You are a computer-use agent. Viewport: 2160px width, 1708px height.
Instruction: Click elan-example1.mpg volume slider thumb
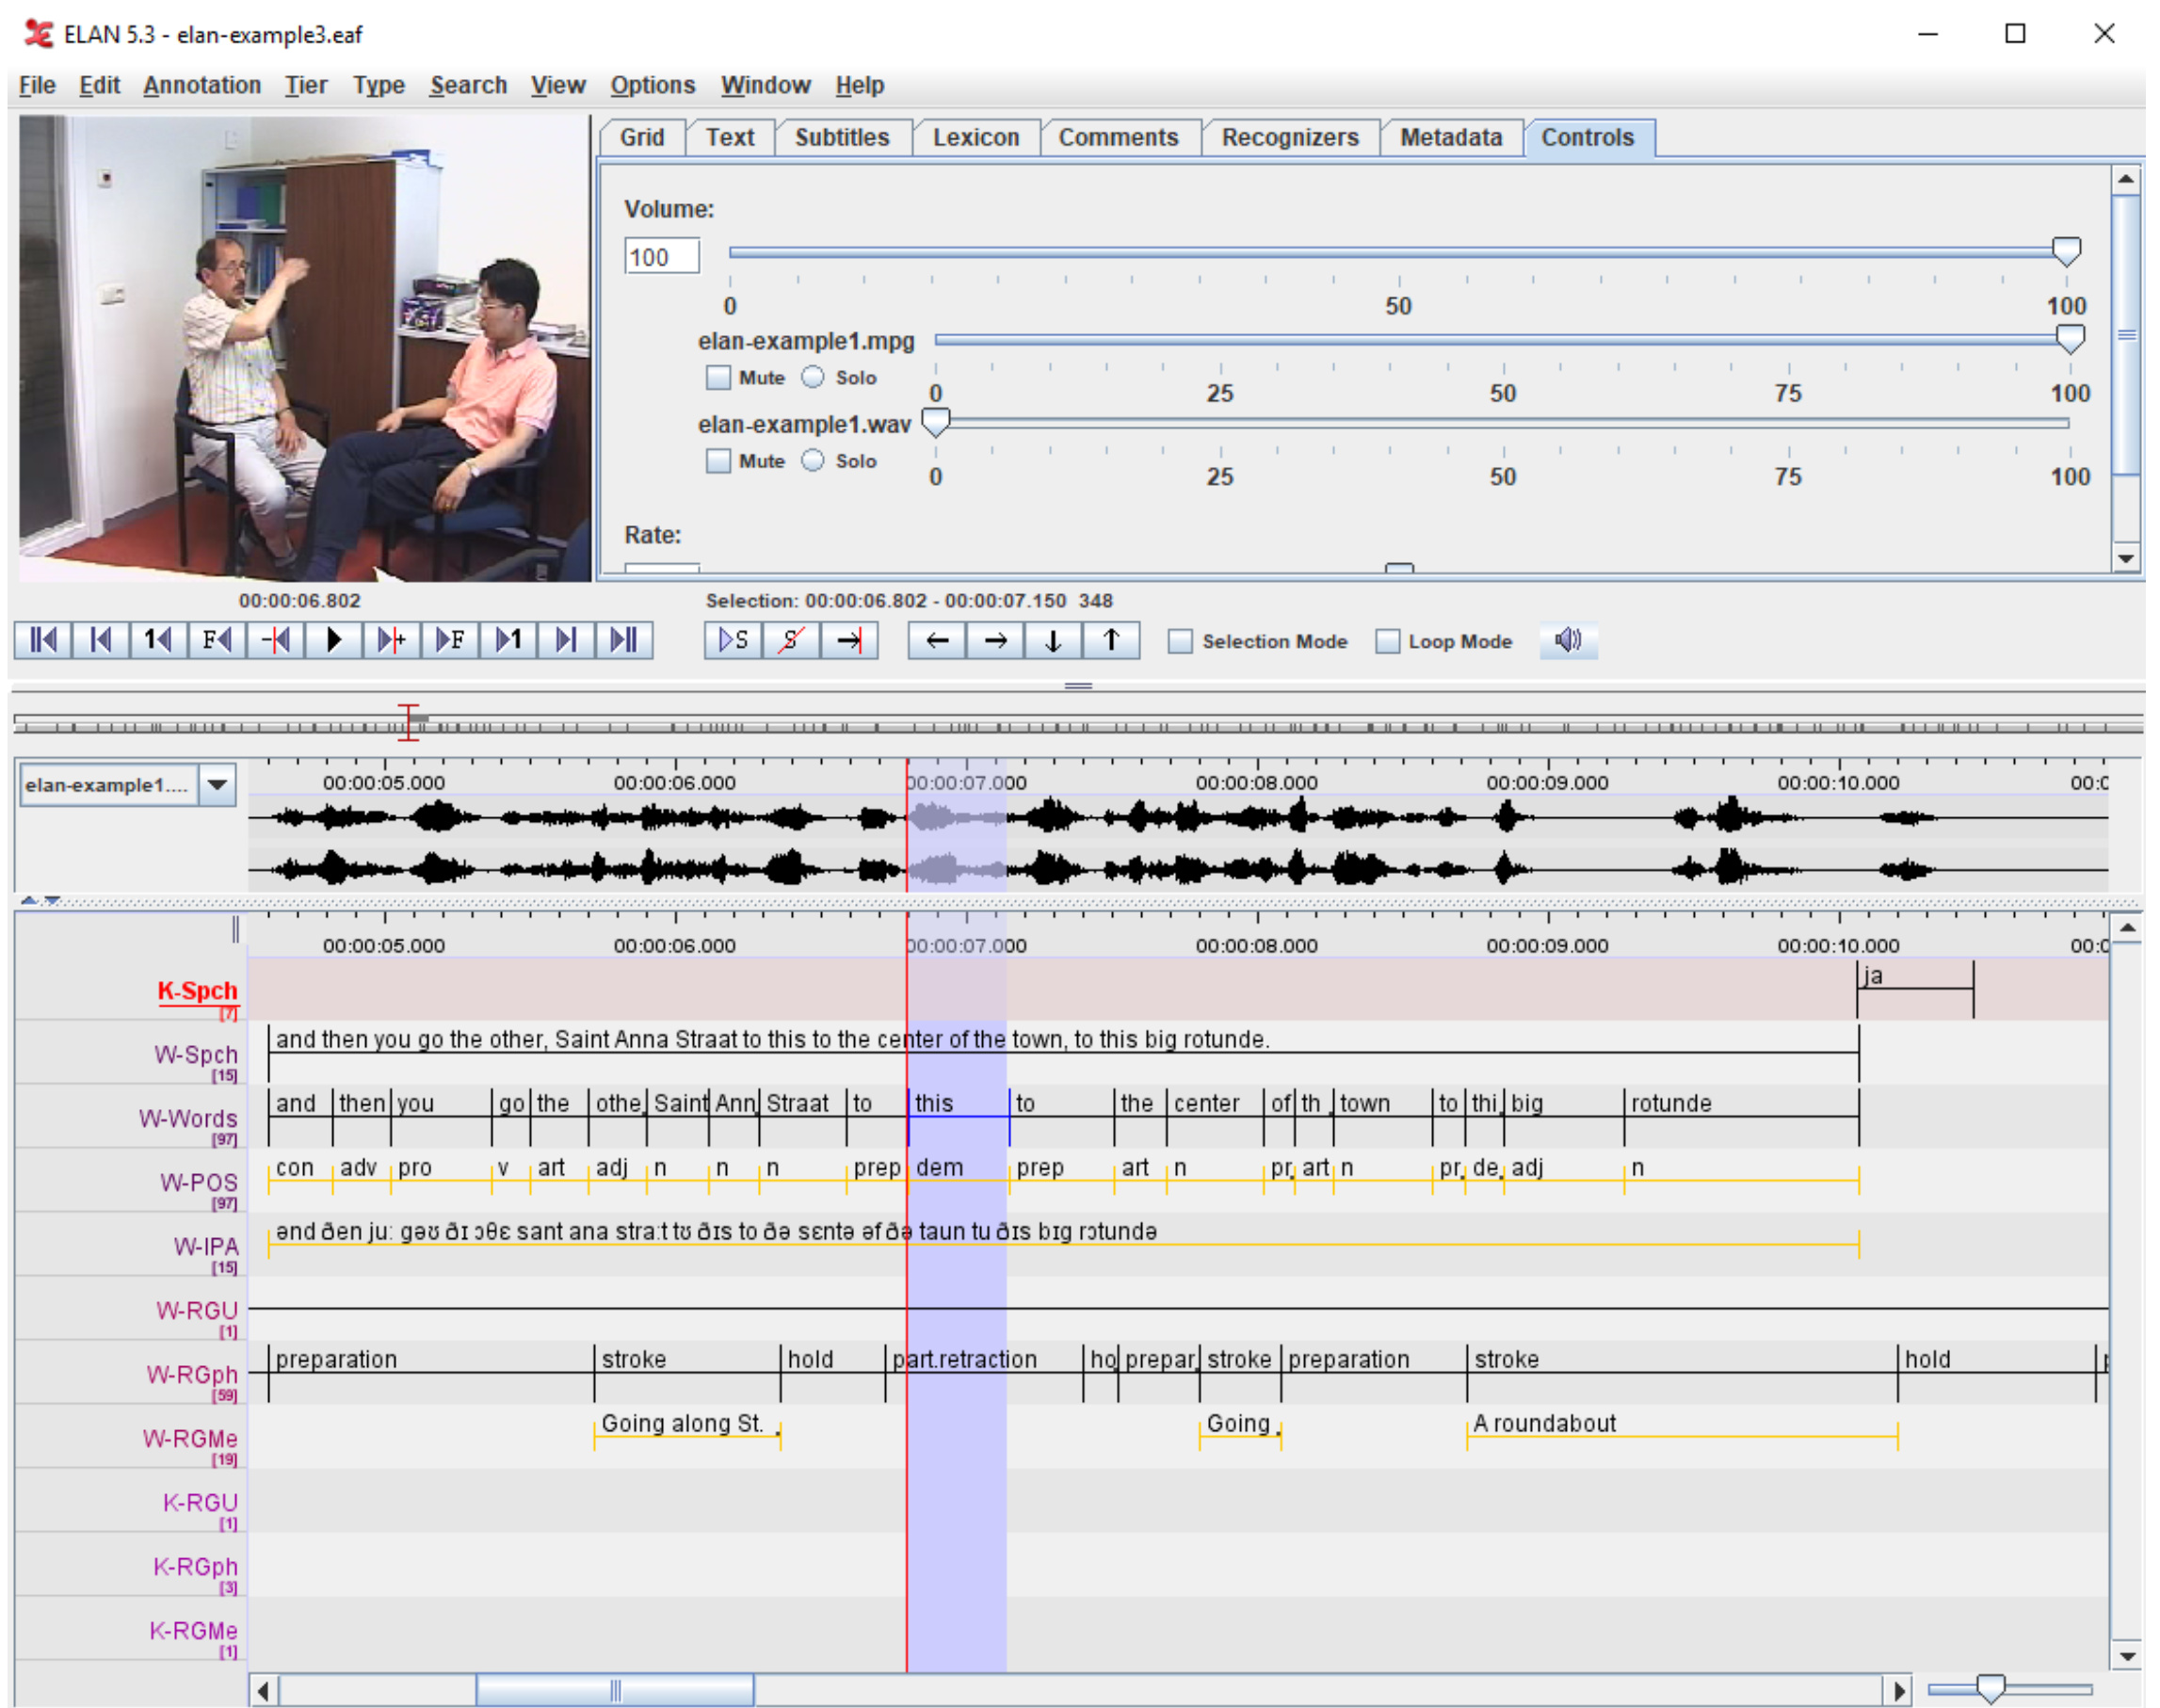coord(2070,338)
